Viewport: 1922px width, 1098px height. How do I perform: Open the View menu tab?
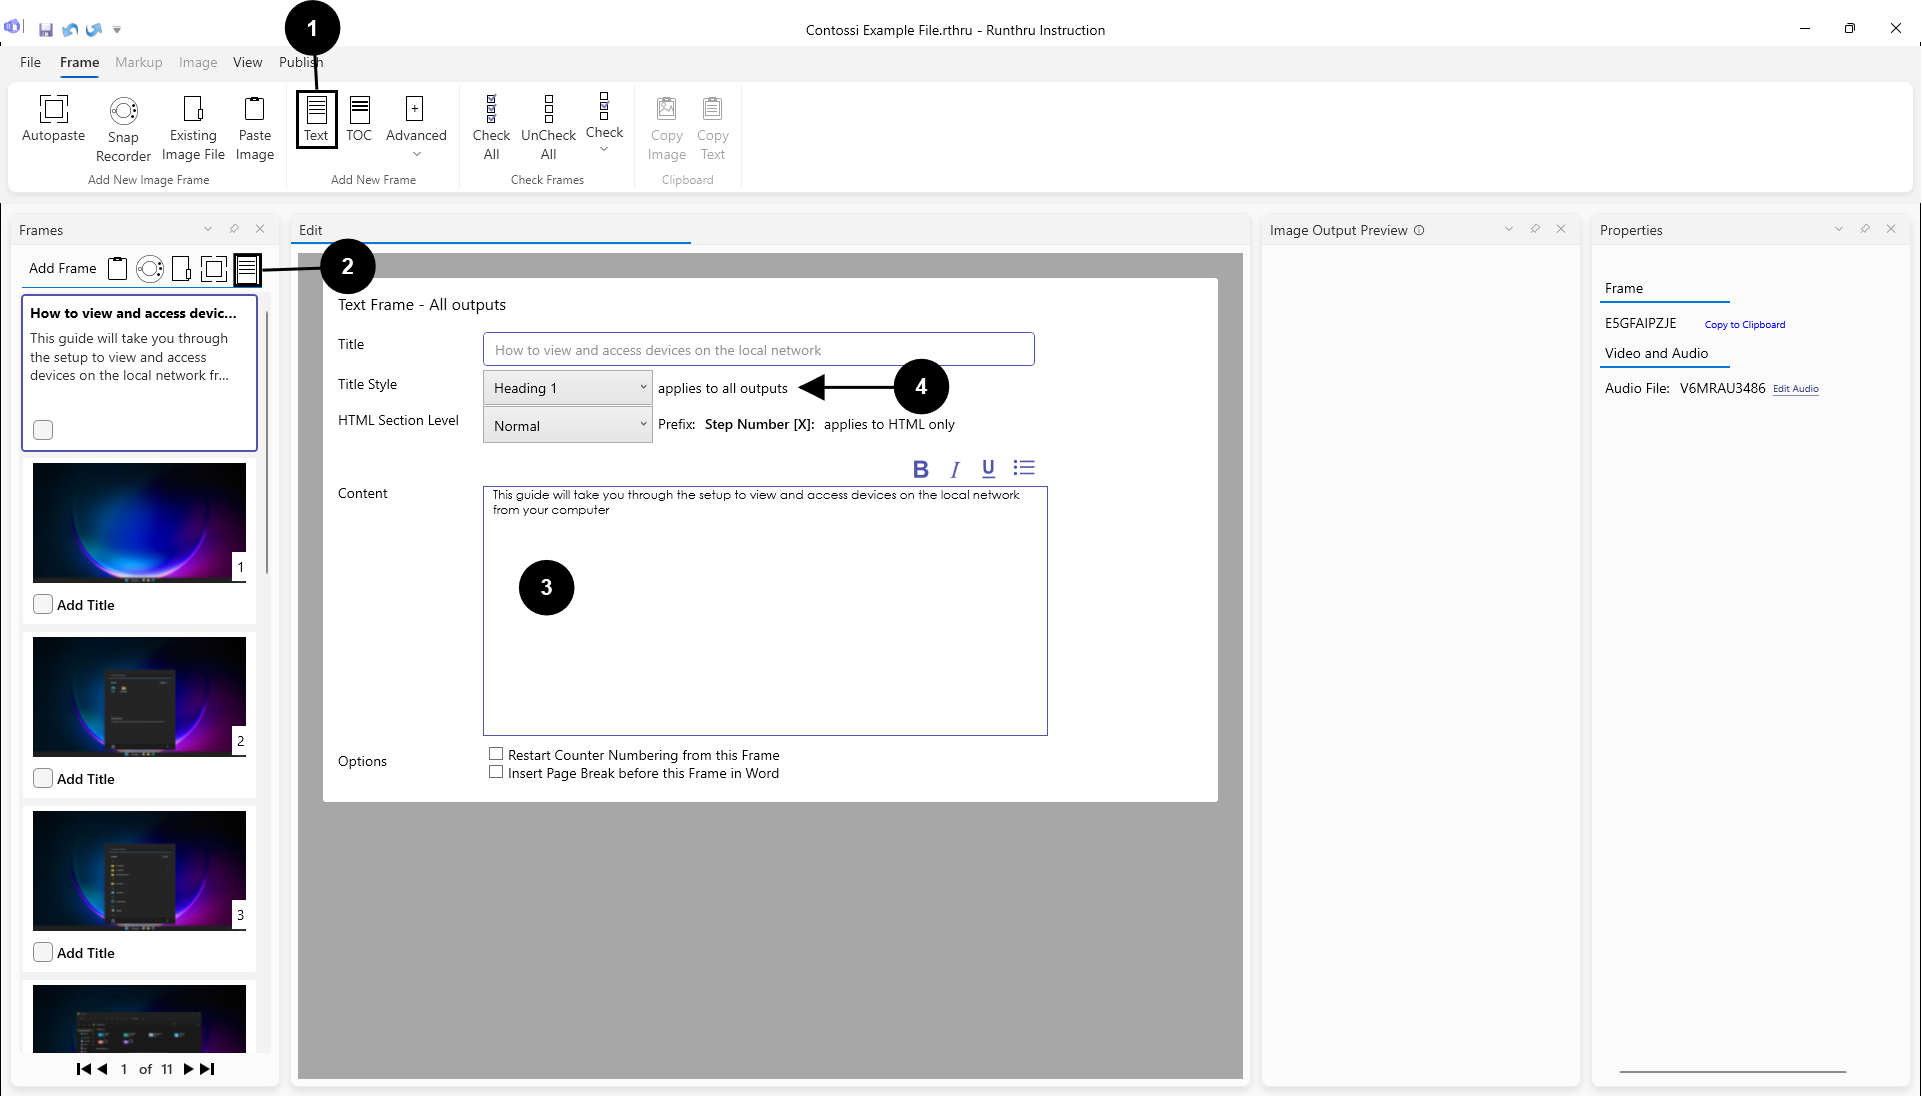click(247, 62)
